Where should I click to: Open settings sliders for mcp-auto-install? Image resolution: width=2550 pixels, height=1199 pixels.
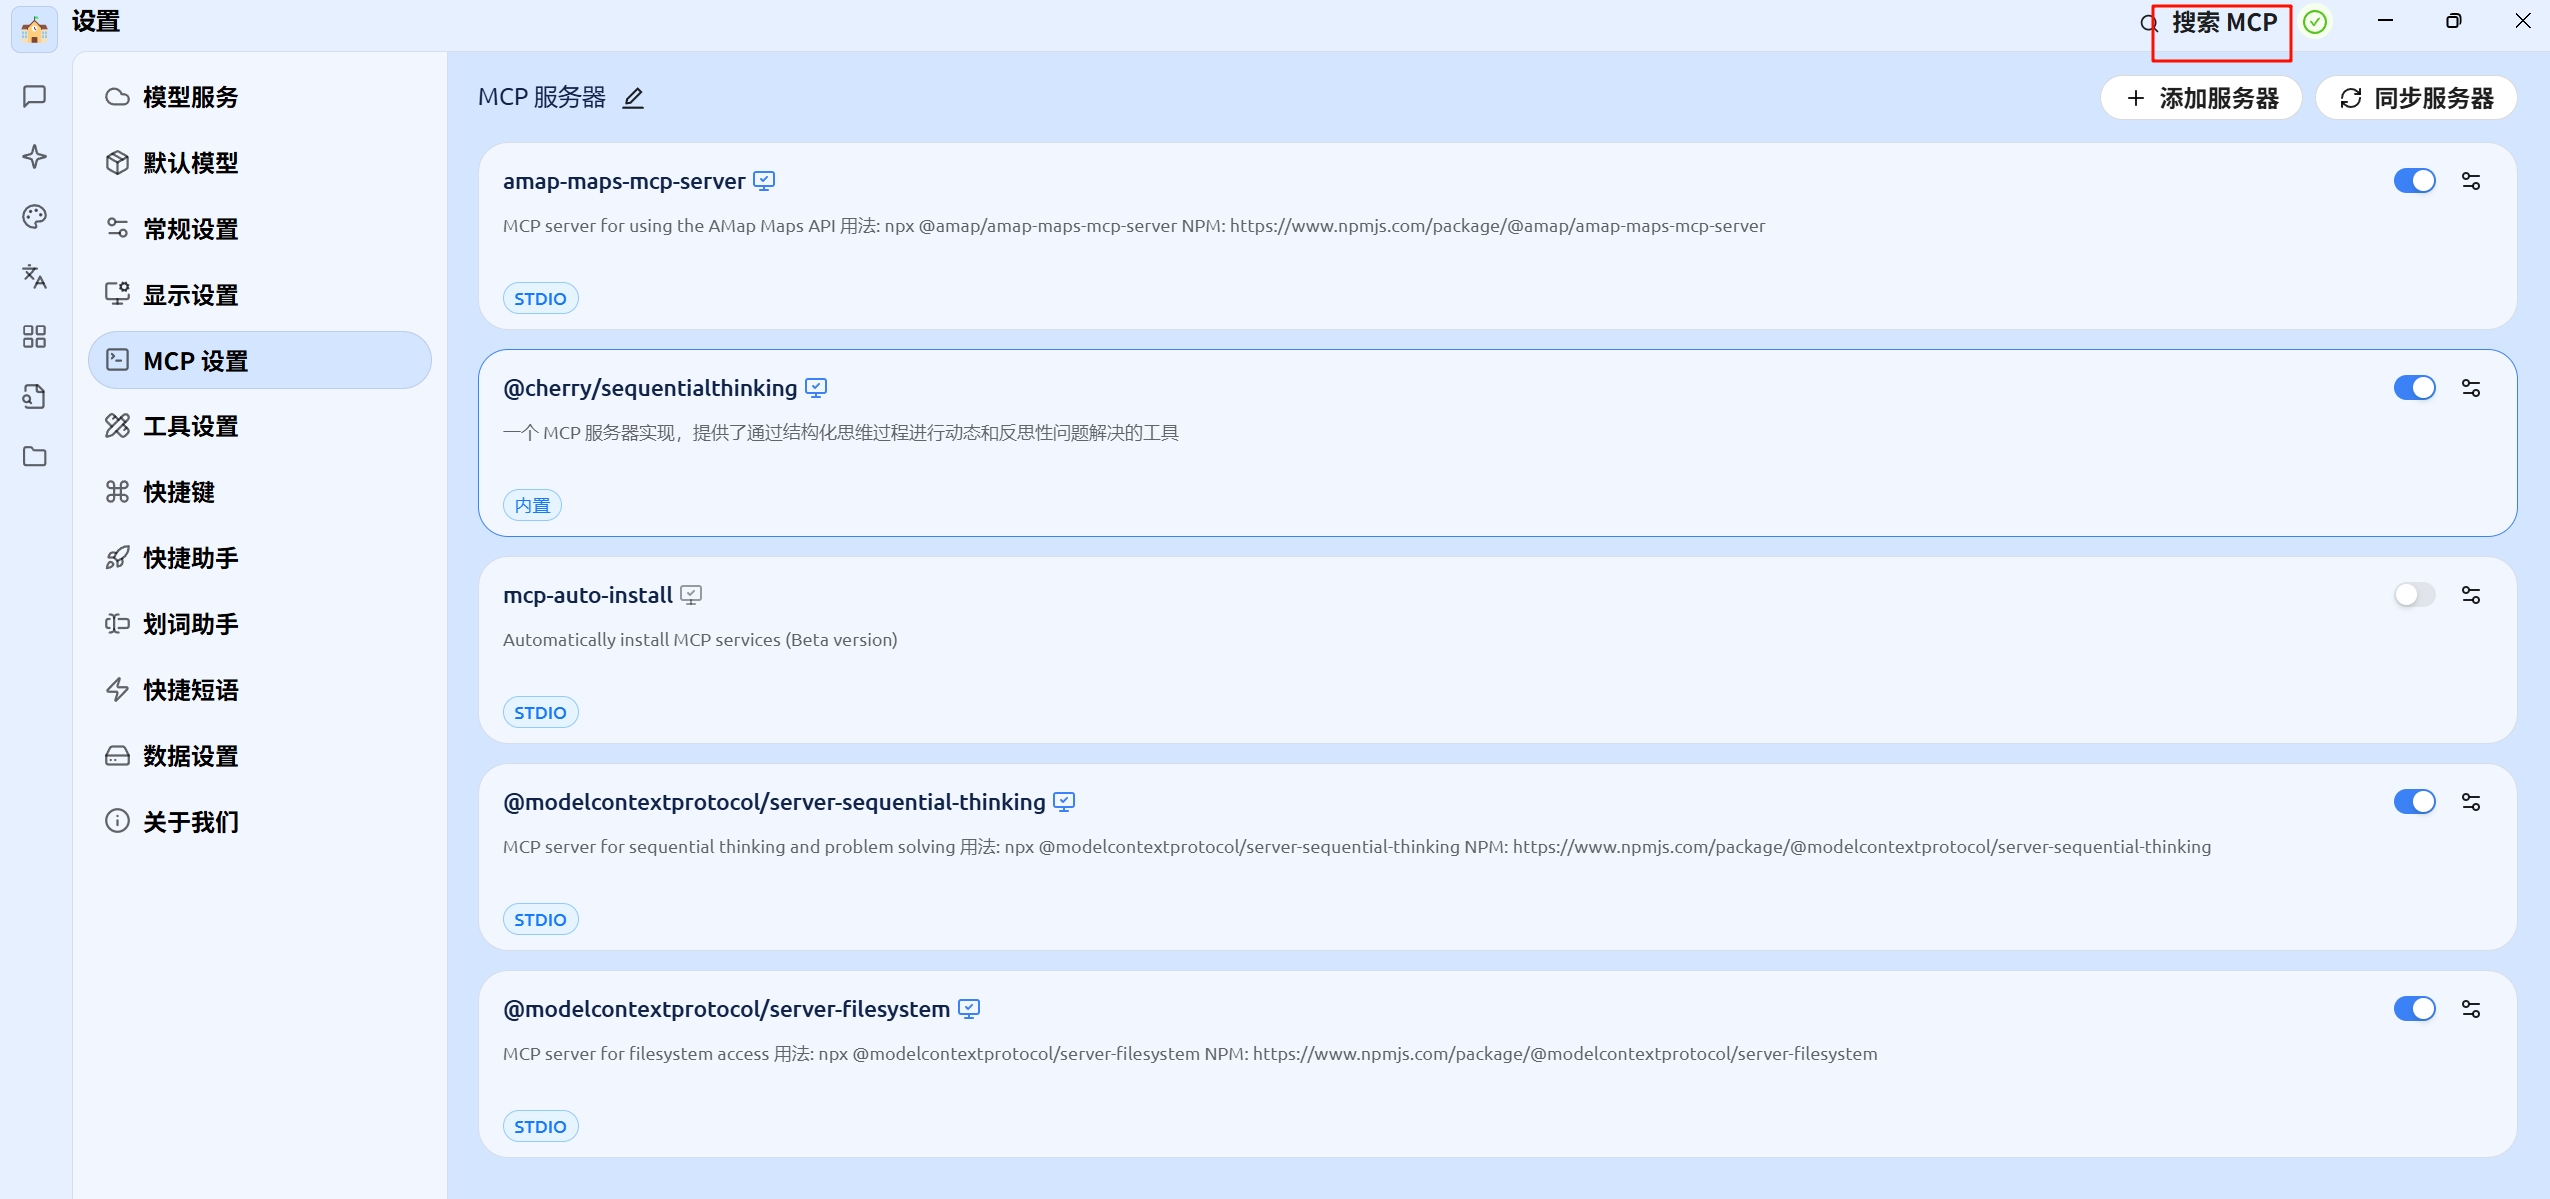2471,595
